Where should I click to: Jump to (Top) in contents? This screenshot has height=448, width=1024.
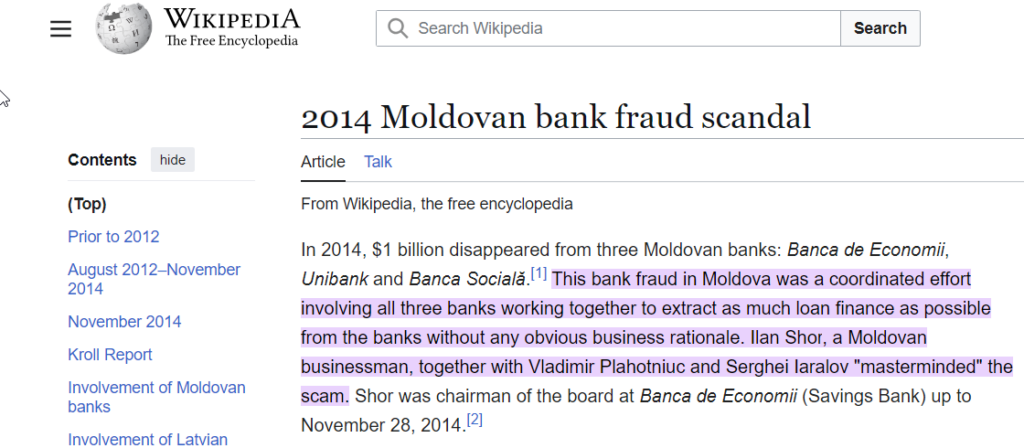(x=87, y=204)
